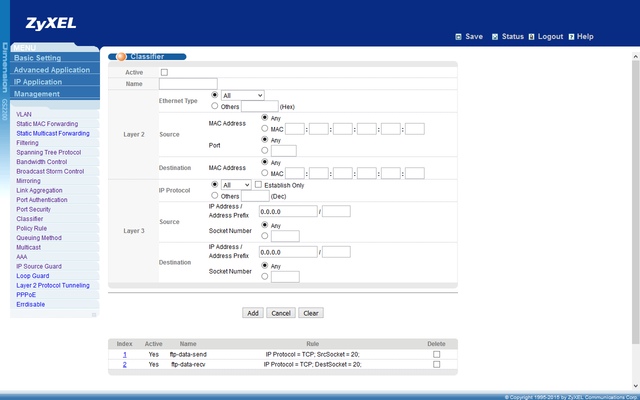
Task: Click the Save link text
Action: (474, 37)
